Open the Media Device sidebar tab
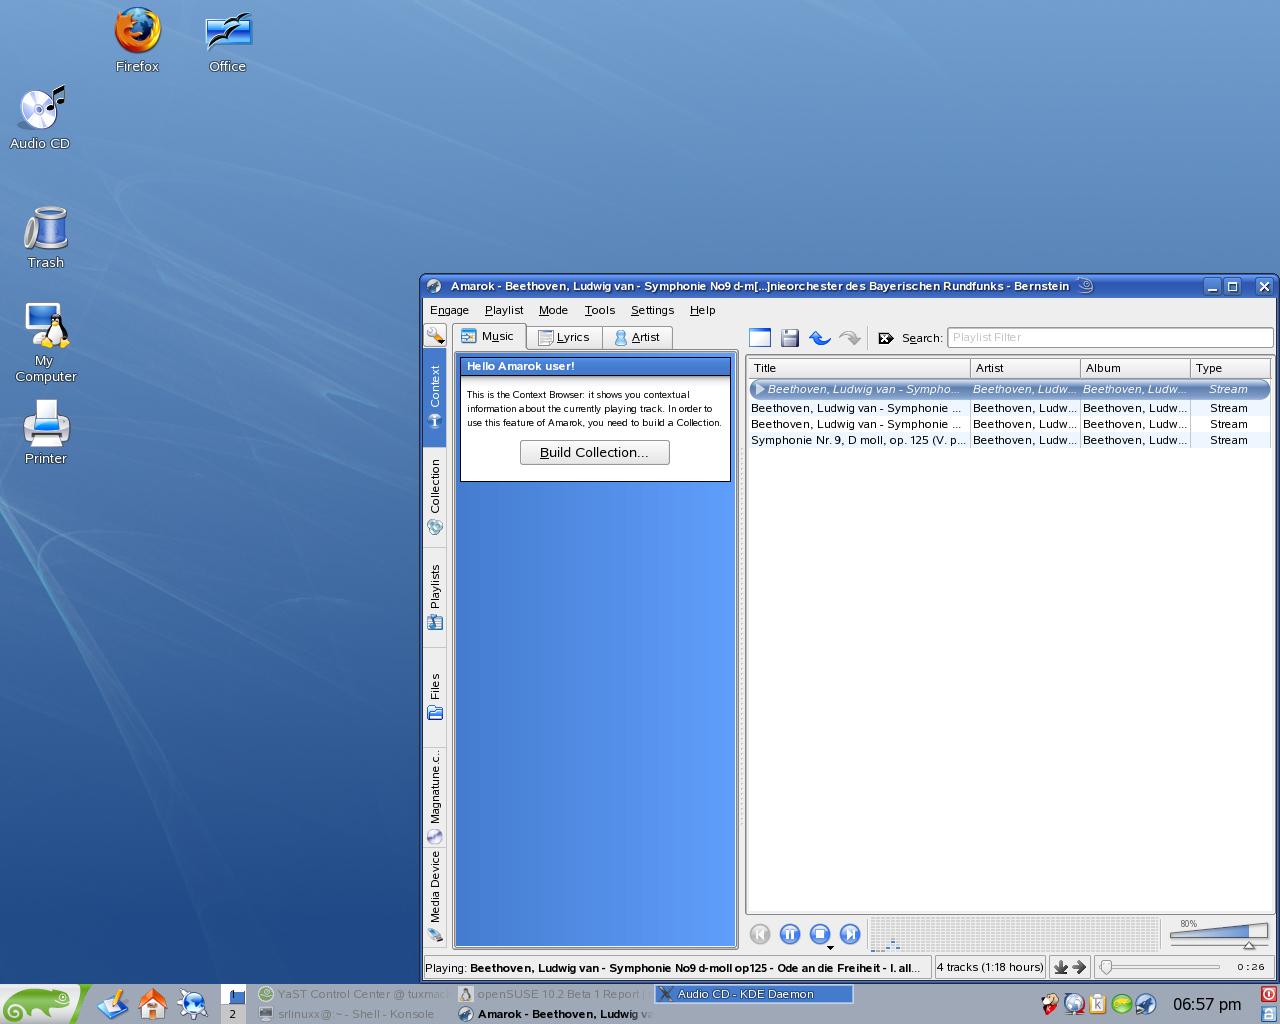Image resolution: width=1280 pixels, height=1024 pixels. coord(435,896)
